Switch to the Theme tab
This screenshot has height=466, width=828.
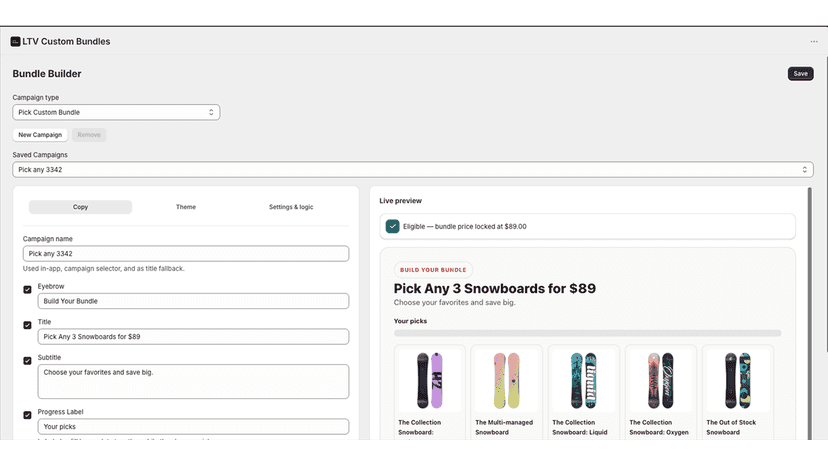(186, 207)
